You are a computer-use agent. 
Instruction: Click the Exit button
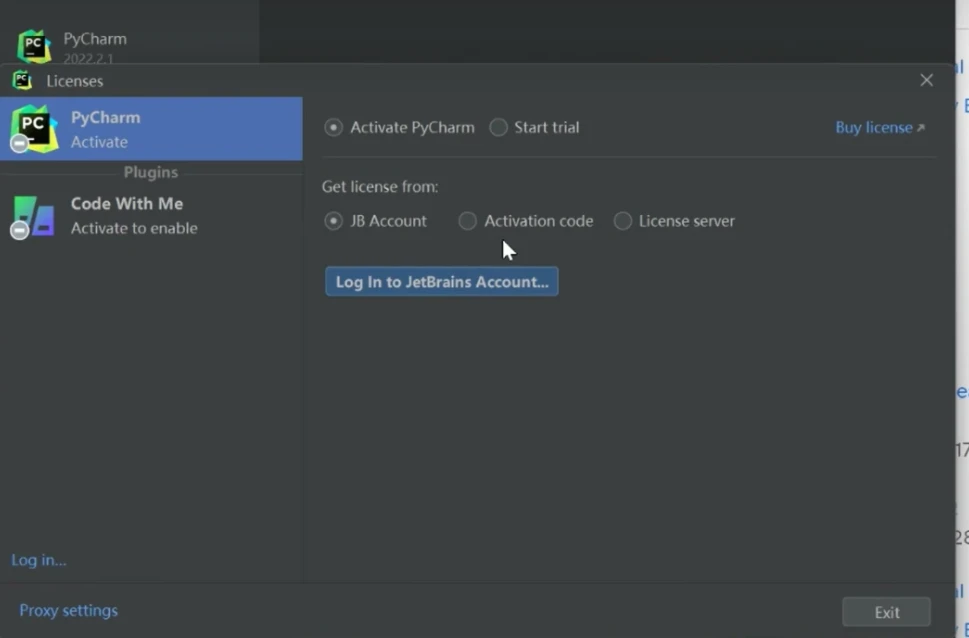pyautogui.click(x=886, y=612)
